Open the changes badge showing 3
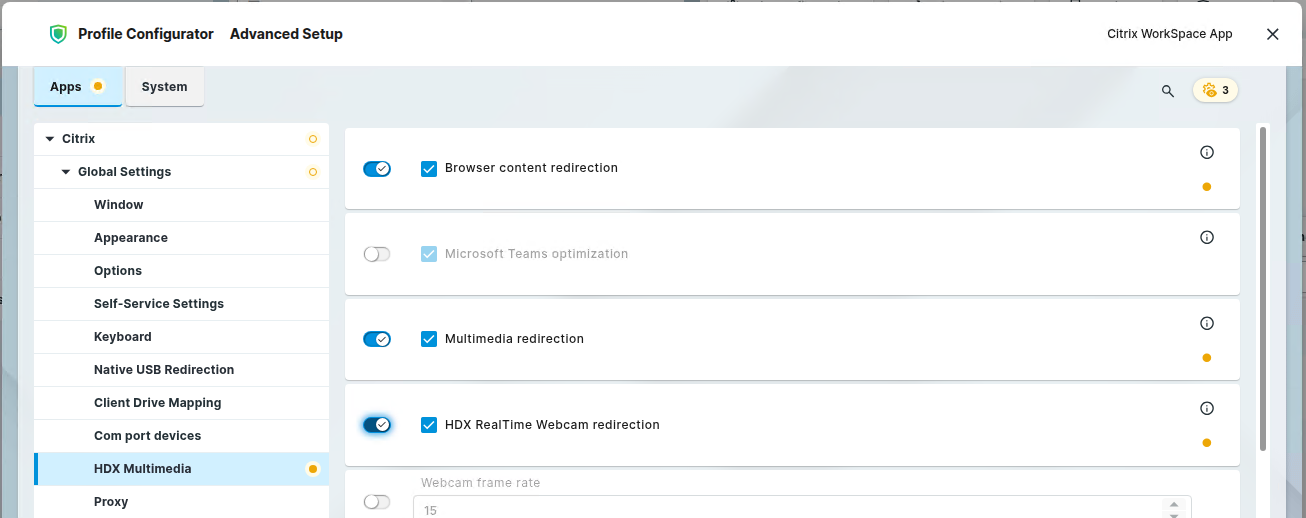Viewport: 1306px width, 518px height. [1215, 90]
